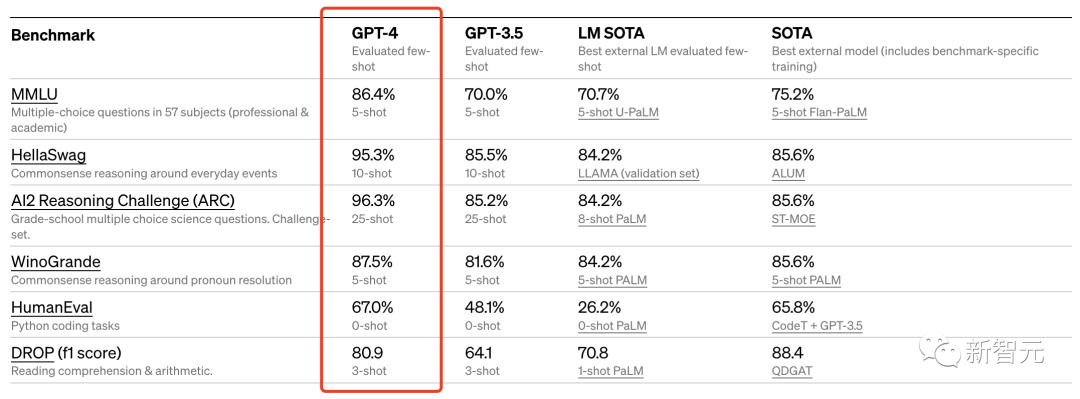Follow the QDGAT reference link

(x=792, y=371)
